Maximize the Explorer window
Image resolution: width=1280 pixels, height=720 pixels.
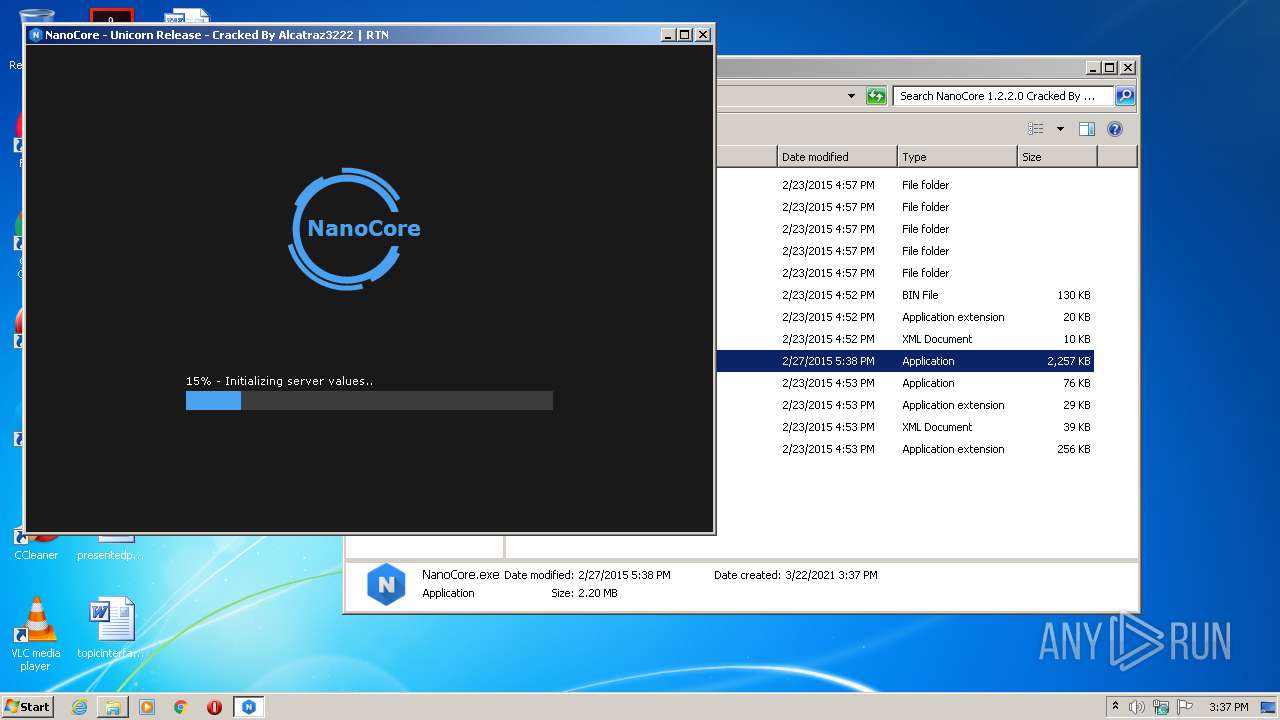tap(1110, 68)
